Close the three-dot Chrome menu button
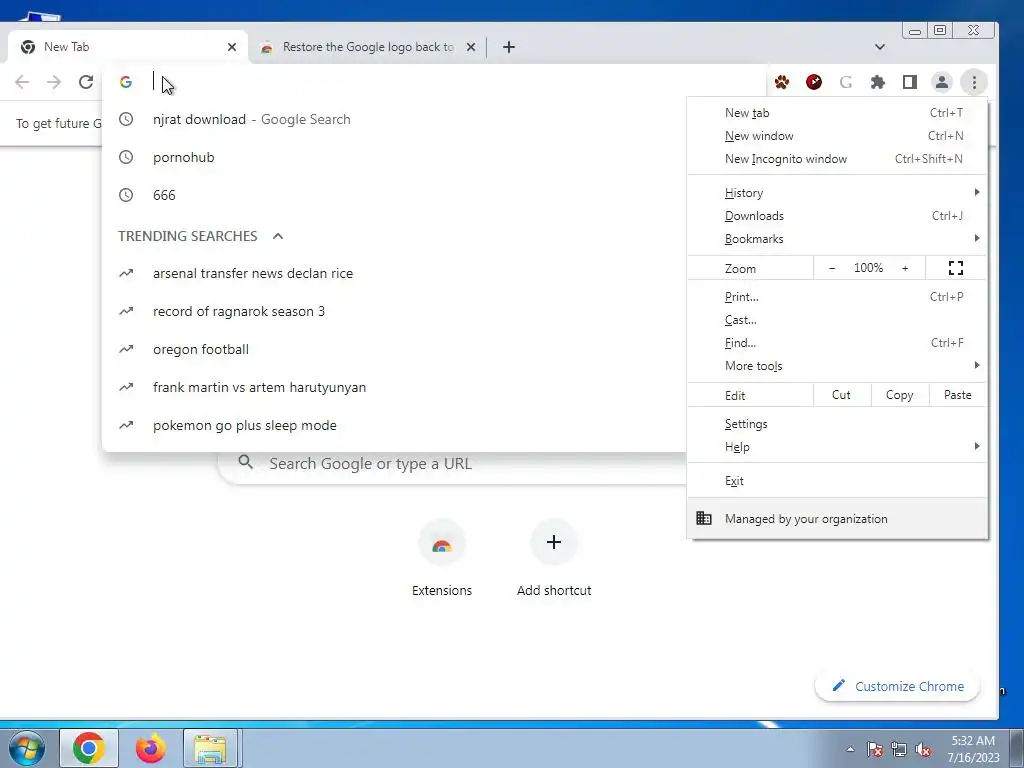Screen dimensions: 1024x768 974,82
